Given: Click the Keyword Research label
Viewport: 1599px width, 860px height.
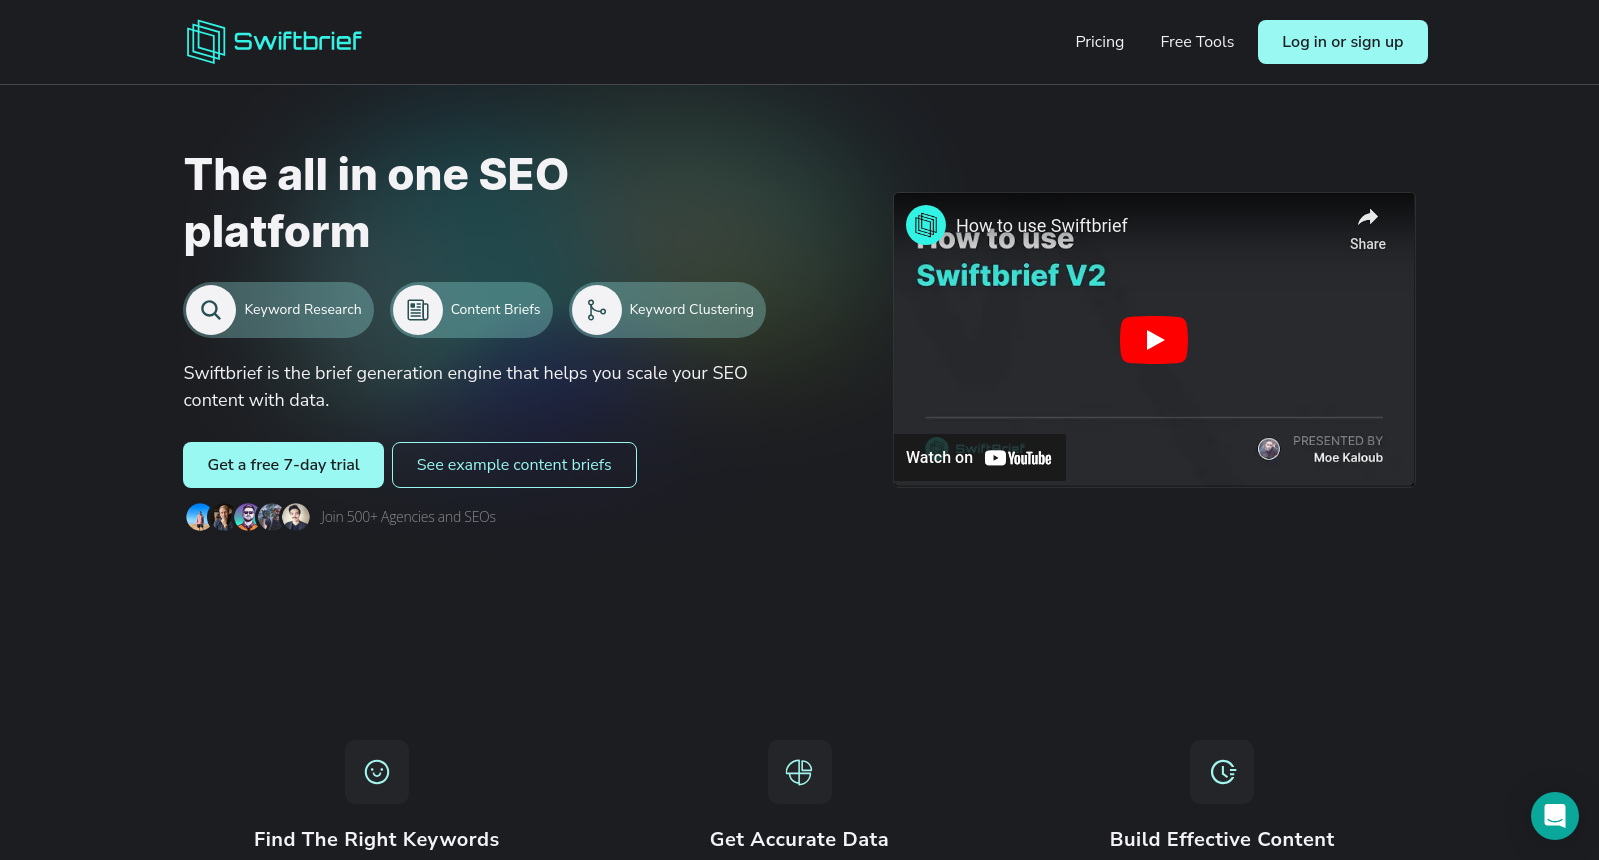Looking at the screenshot, I should tap(303, 310).
